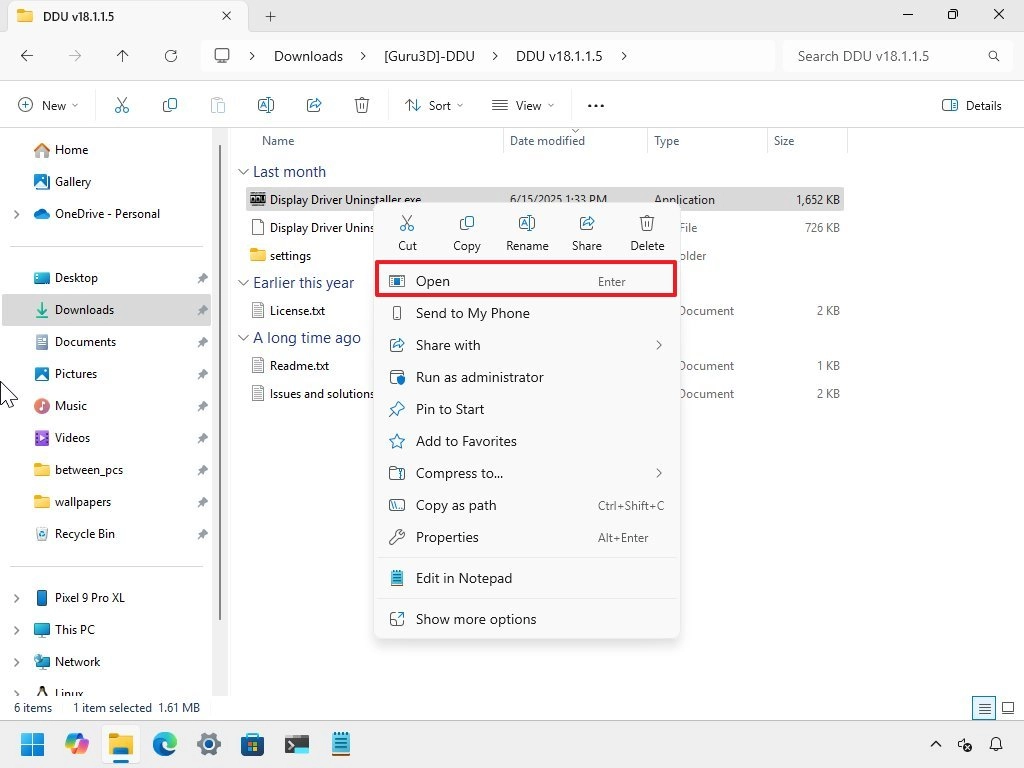Open Microsoft Store from taskbar
This screenshot has height=768, width=1024.
[x=253, y=744]
